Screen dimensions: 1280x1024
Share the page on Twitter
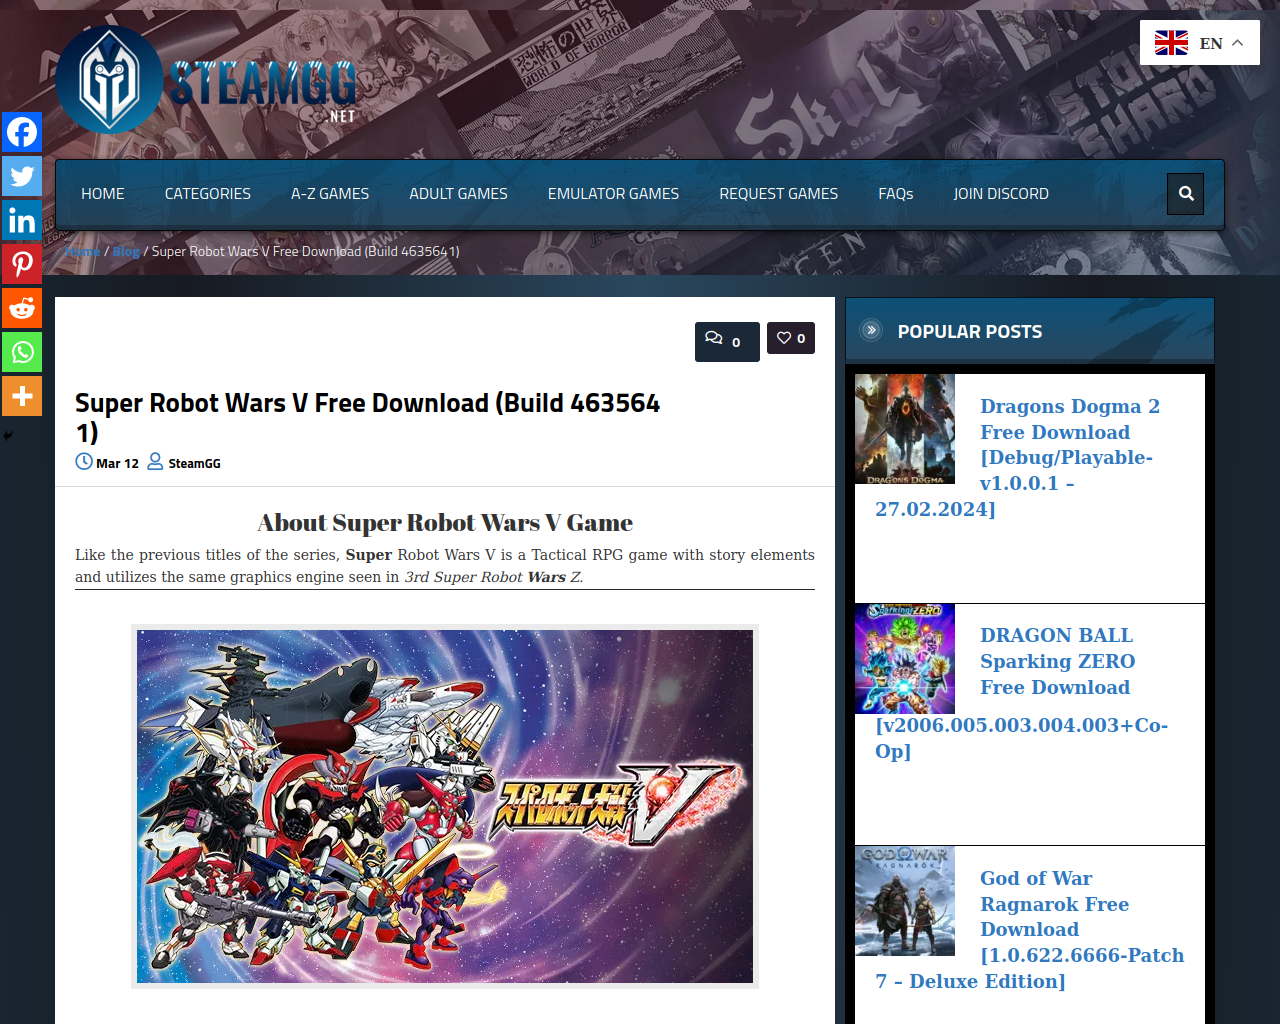tap(21, 176)
